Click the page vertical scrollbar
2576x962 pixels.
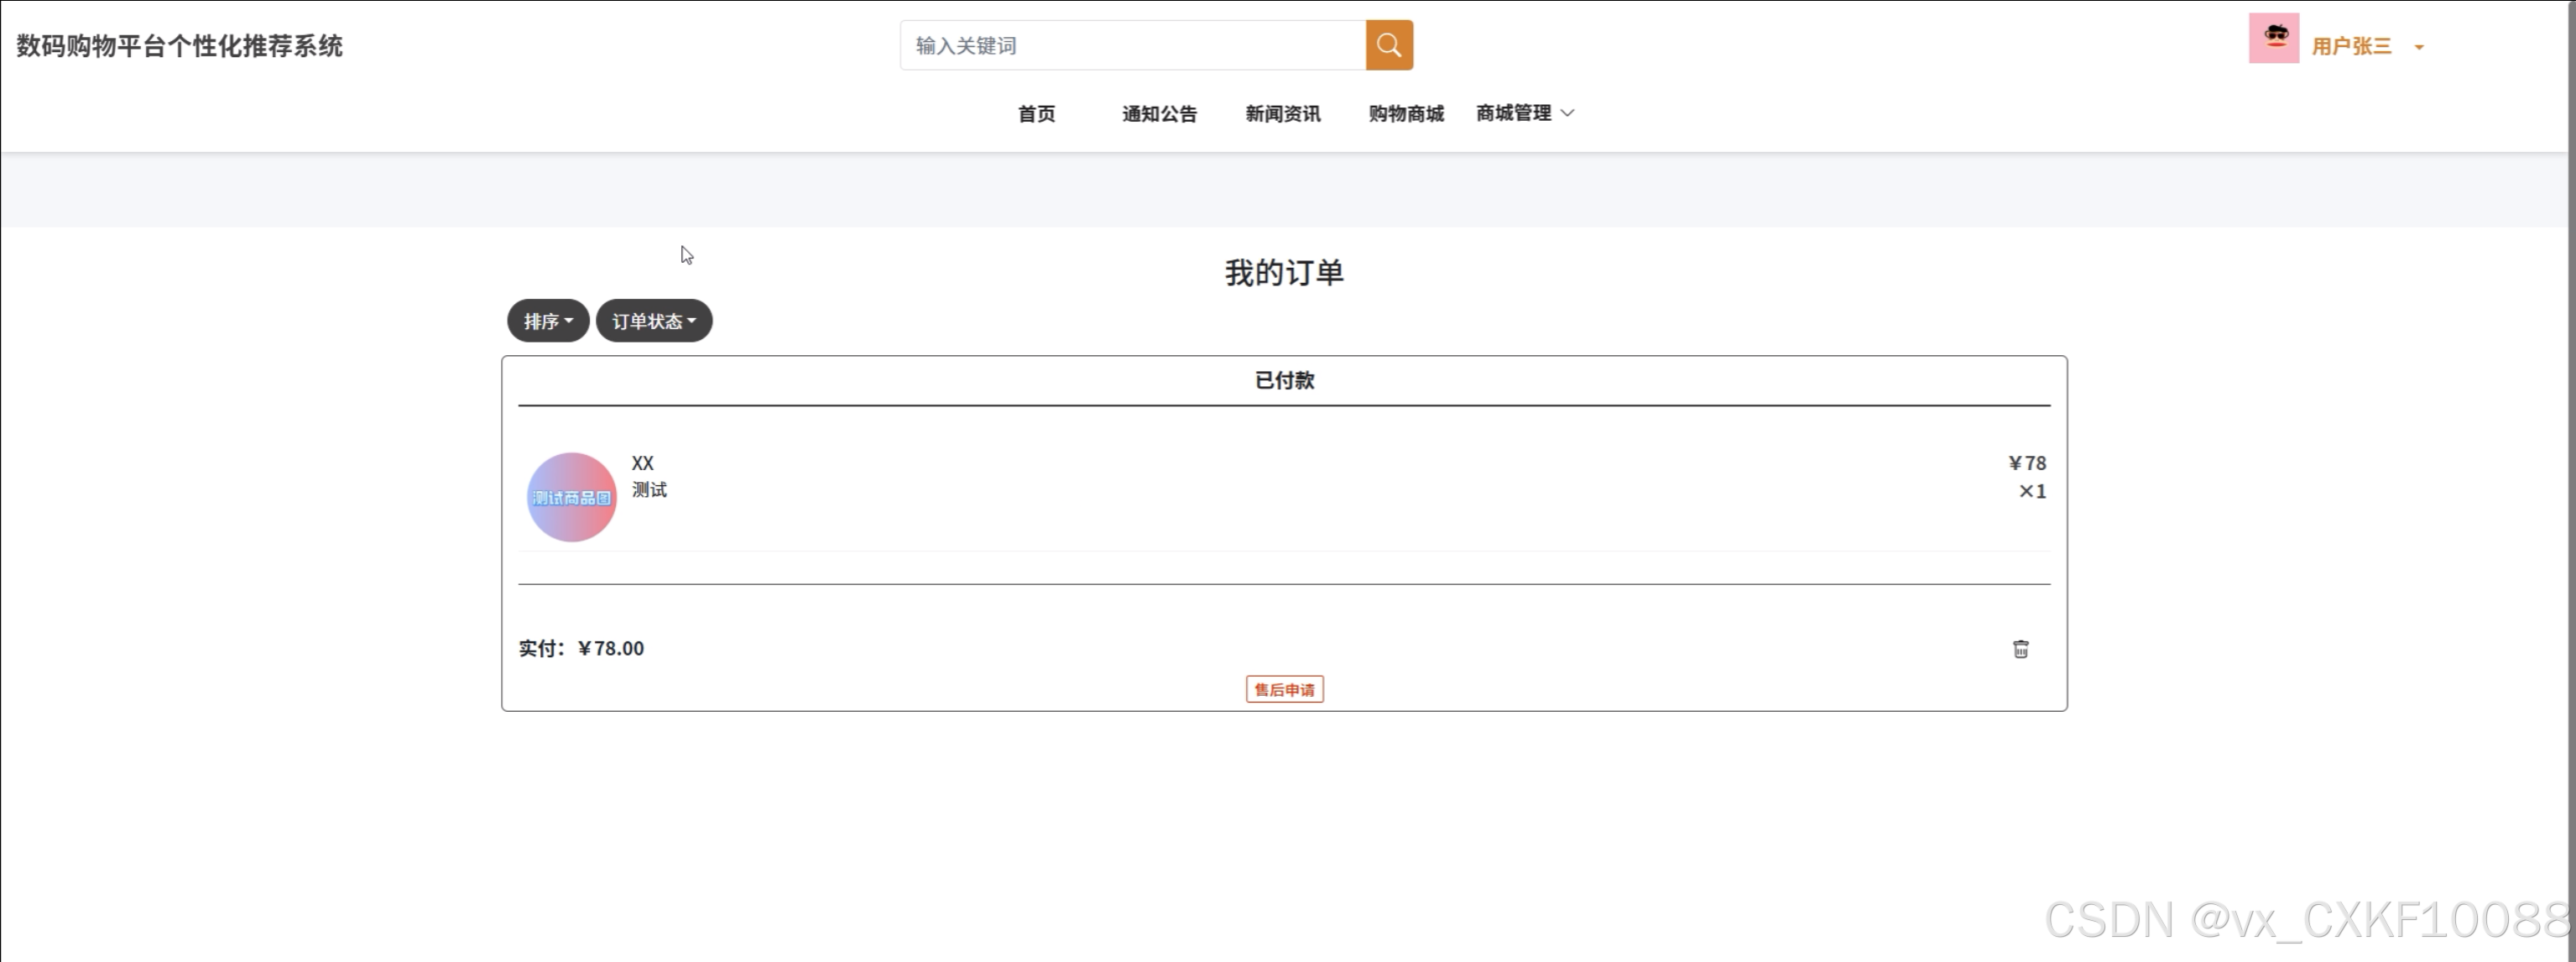point(2571,480)
